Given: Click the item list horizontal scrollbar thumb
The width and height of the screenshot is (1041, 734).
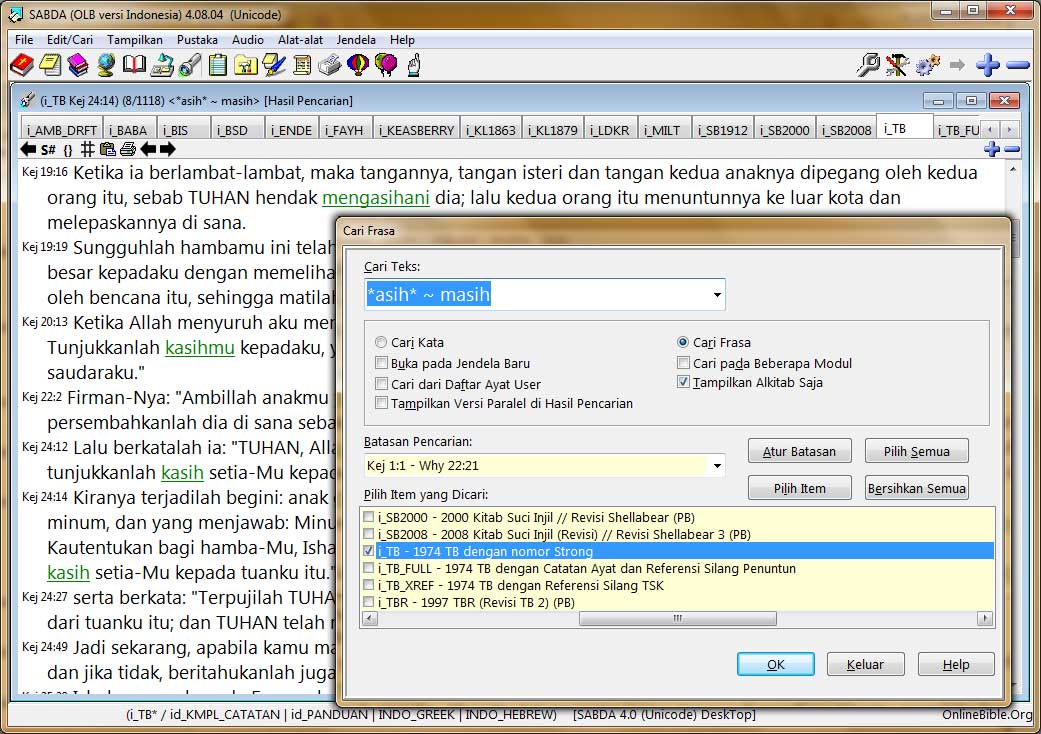Looking at the screenshot, I should click(x=677, y=619).
